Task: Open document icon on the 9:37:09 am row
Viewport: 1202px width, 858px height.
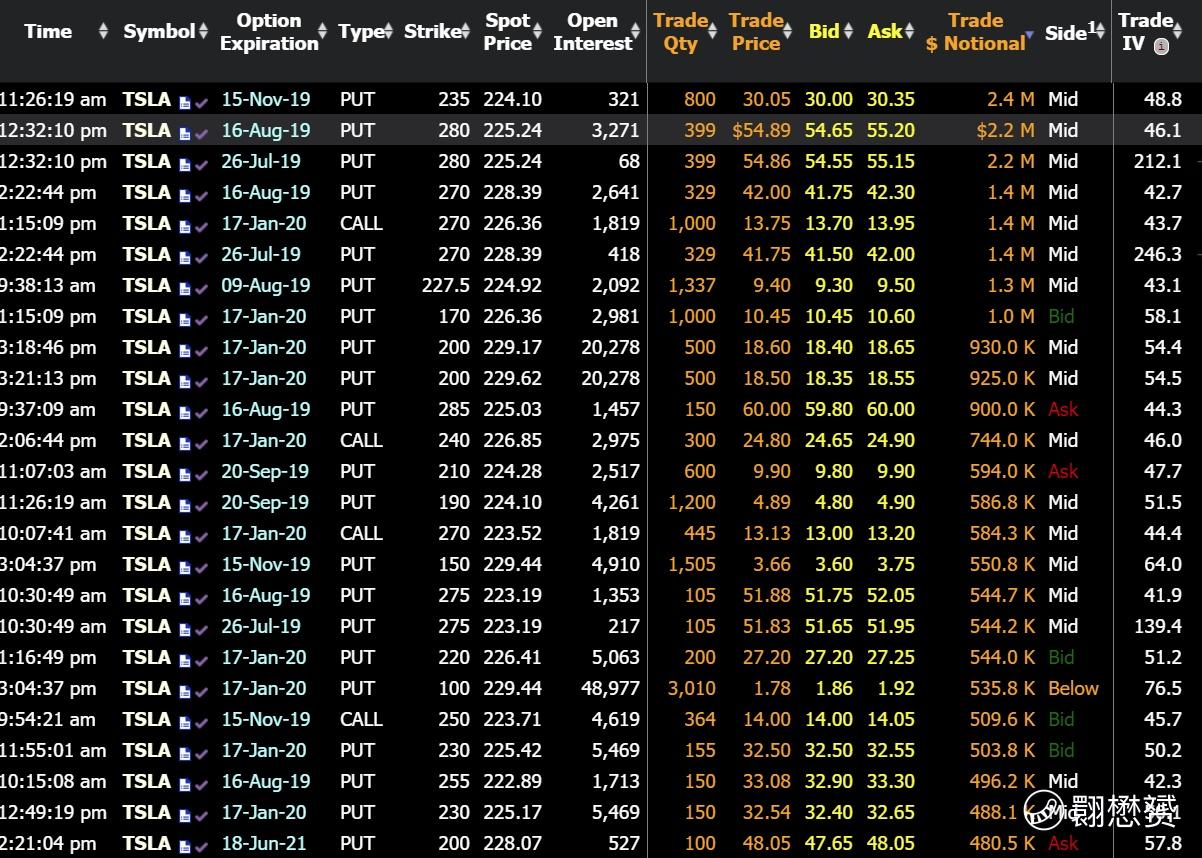Action: (x=185, y=412)
